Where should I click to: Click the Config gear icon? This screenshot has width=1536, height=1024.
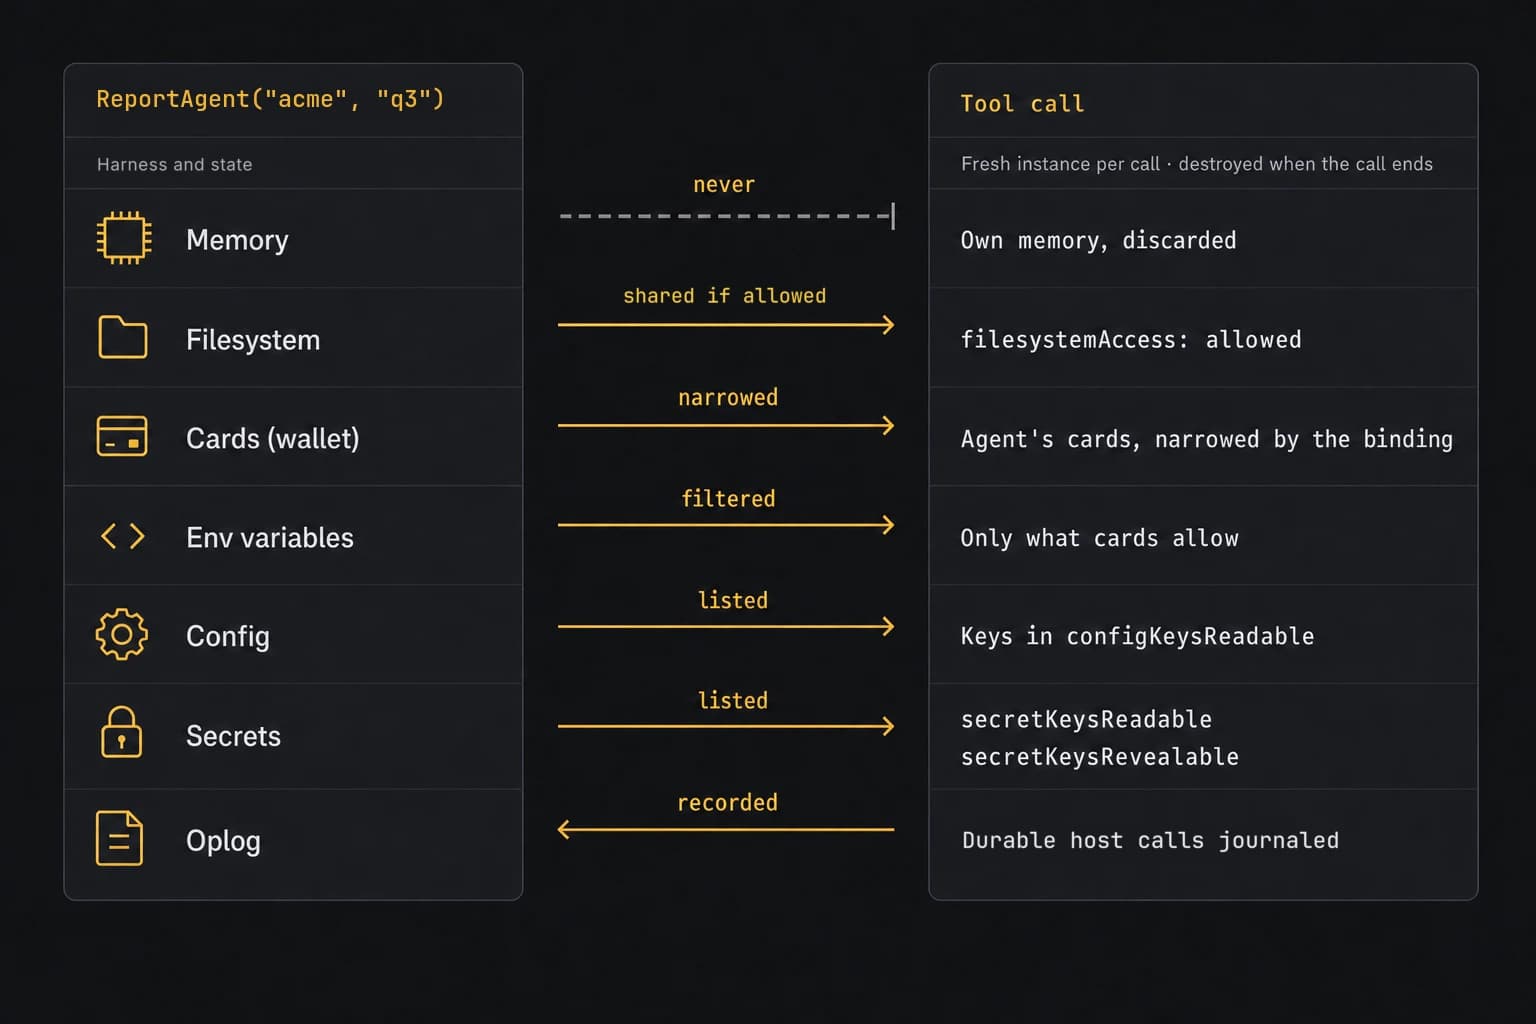[x=122, y=634]
